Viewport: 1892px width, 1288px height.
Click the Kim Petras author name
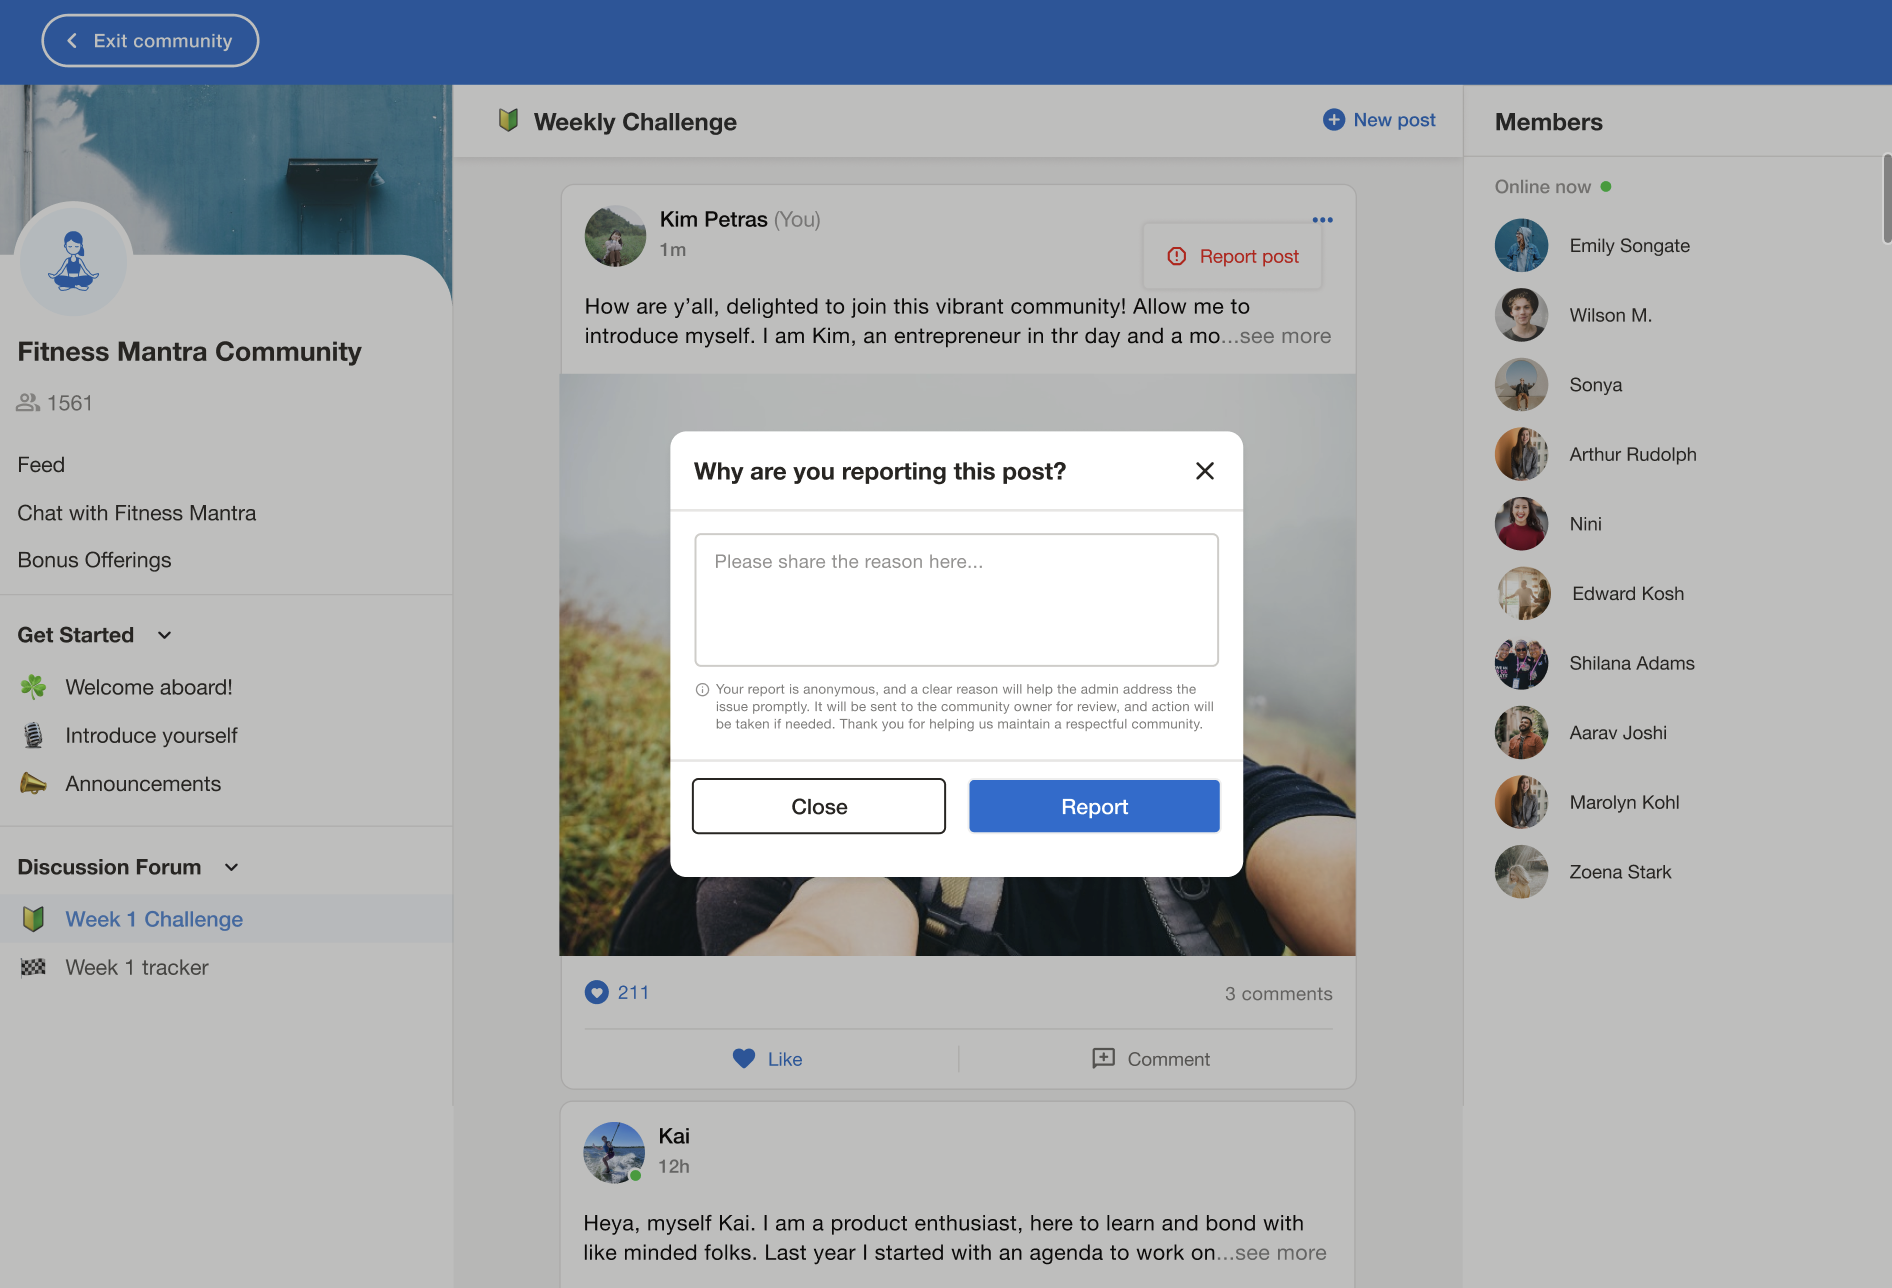coord(713,220)
